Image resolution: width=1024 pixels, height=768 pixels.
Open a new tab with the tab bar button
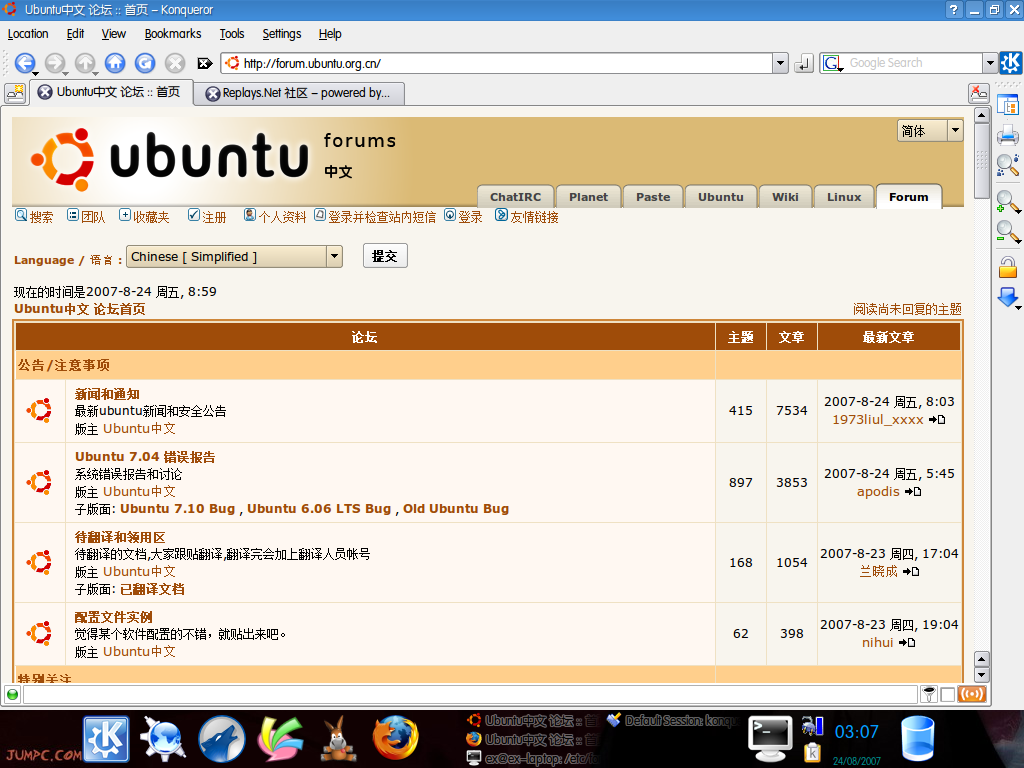[14, 93]
